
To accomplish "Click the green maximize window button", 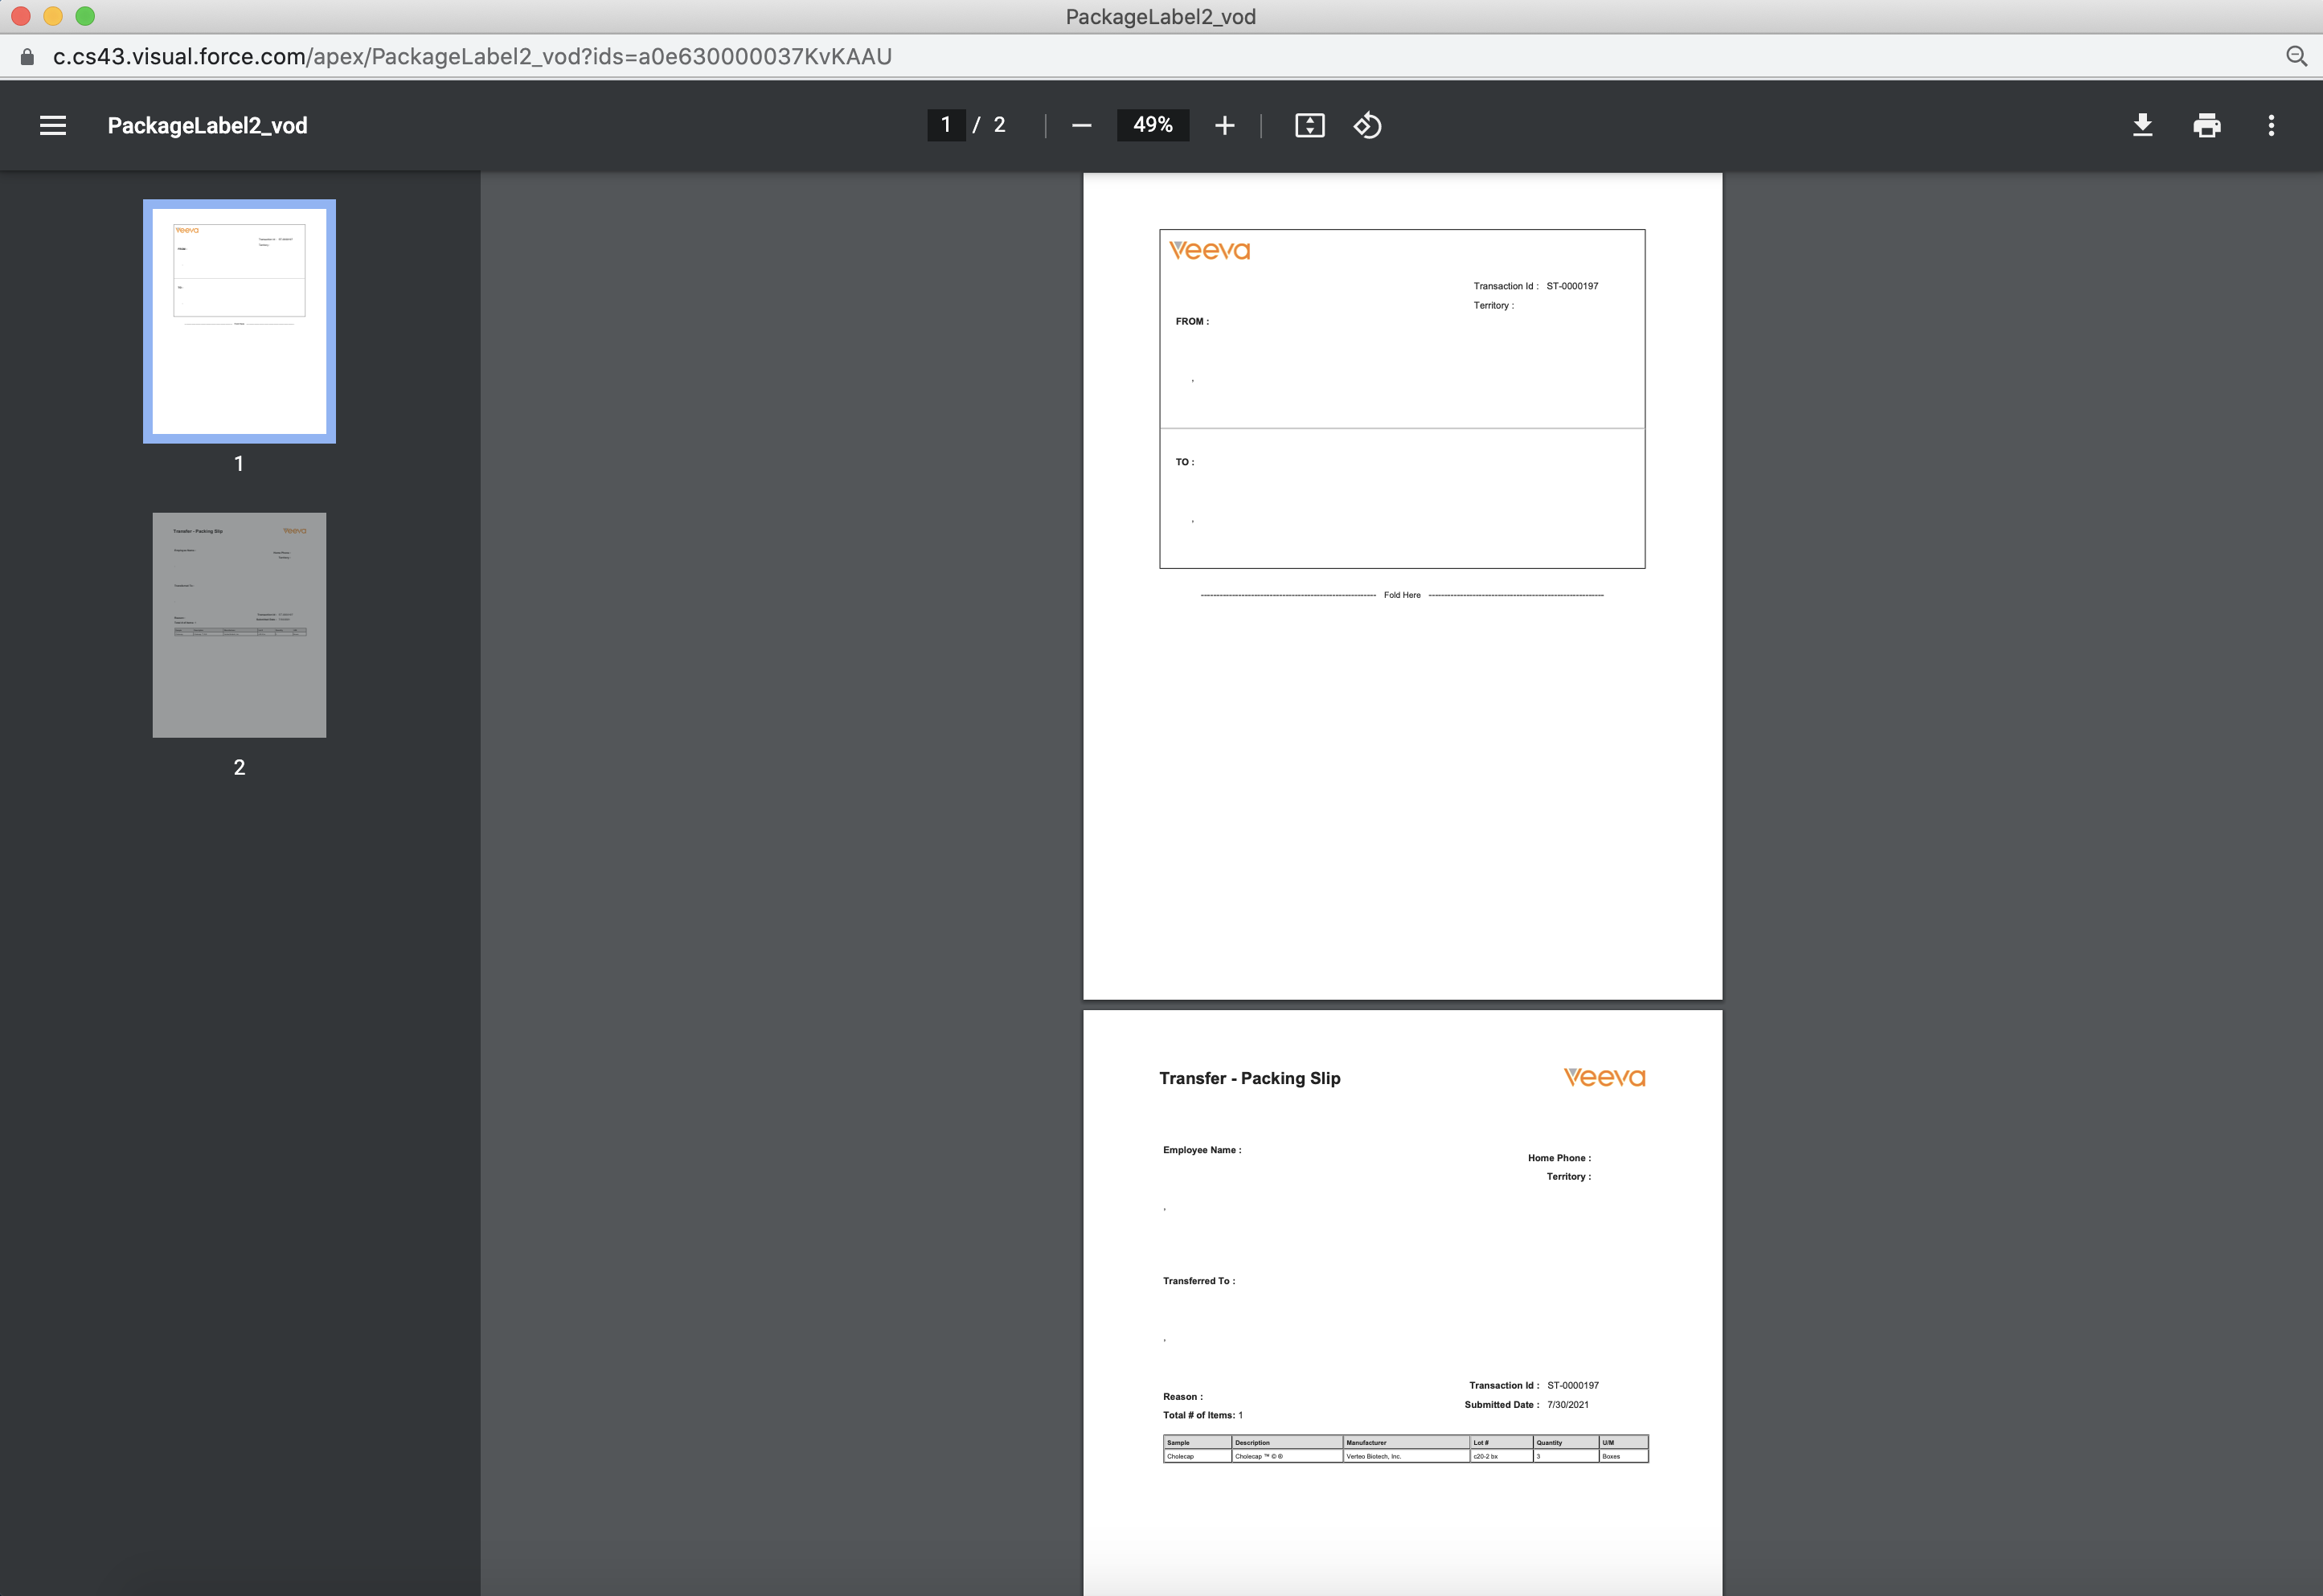I will click(85, 16).
